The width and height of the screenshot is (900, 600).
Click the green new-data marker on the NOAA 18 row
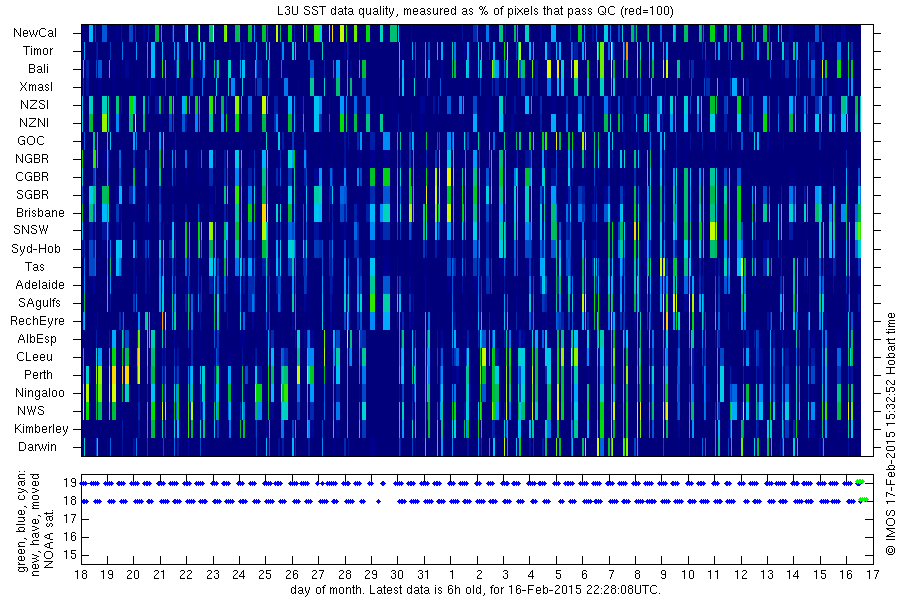point(864,500)
